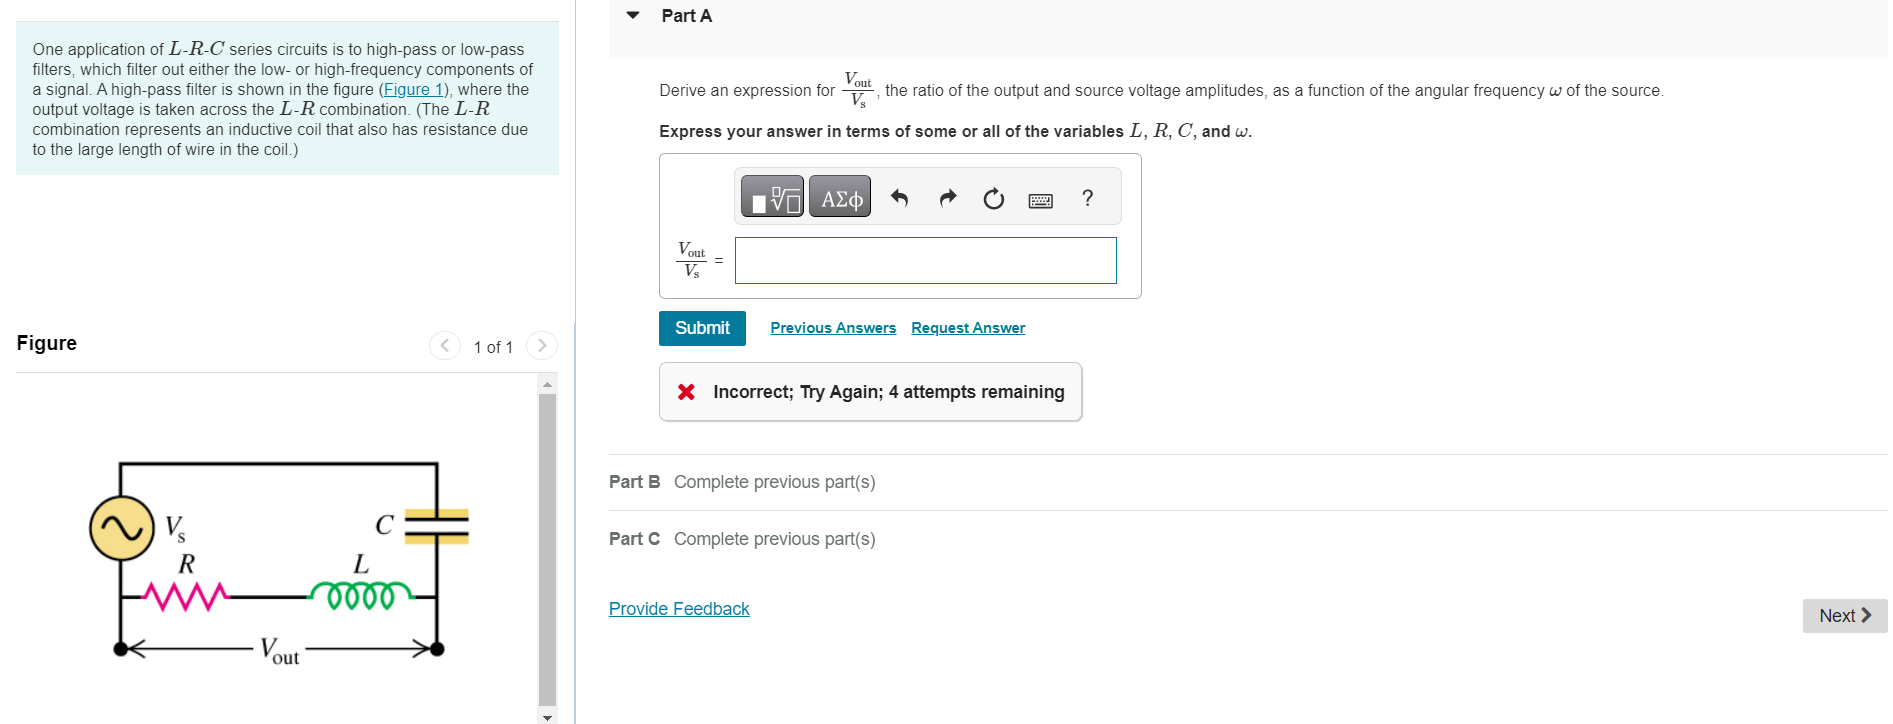Collapse the Part A section
The image size is (1893, 724).
coord(631,15)
